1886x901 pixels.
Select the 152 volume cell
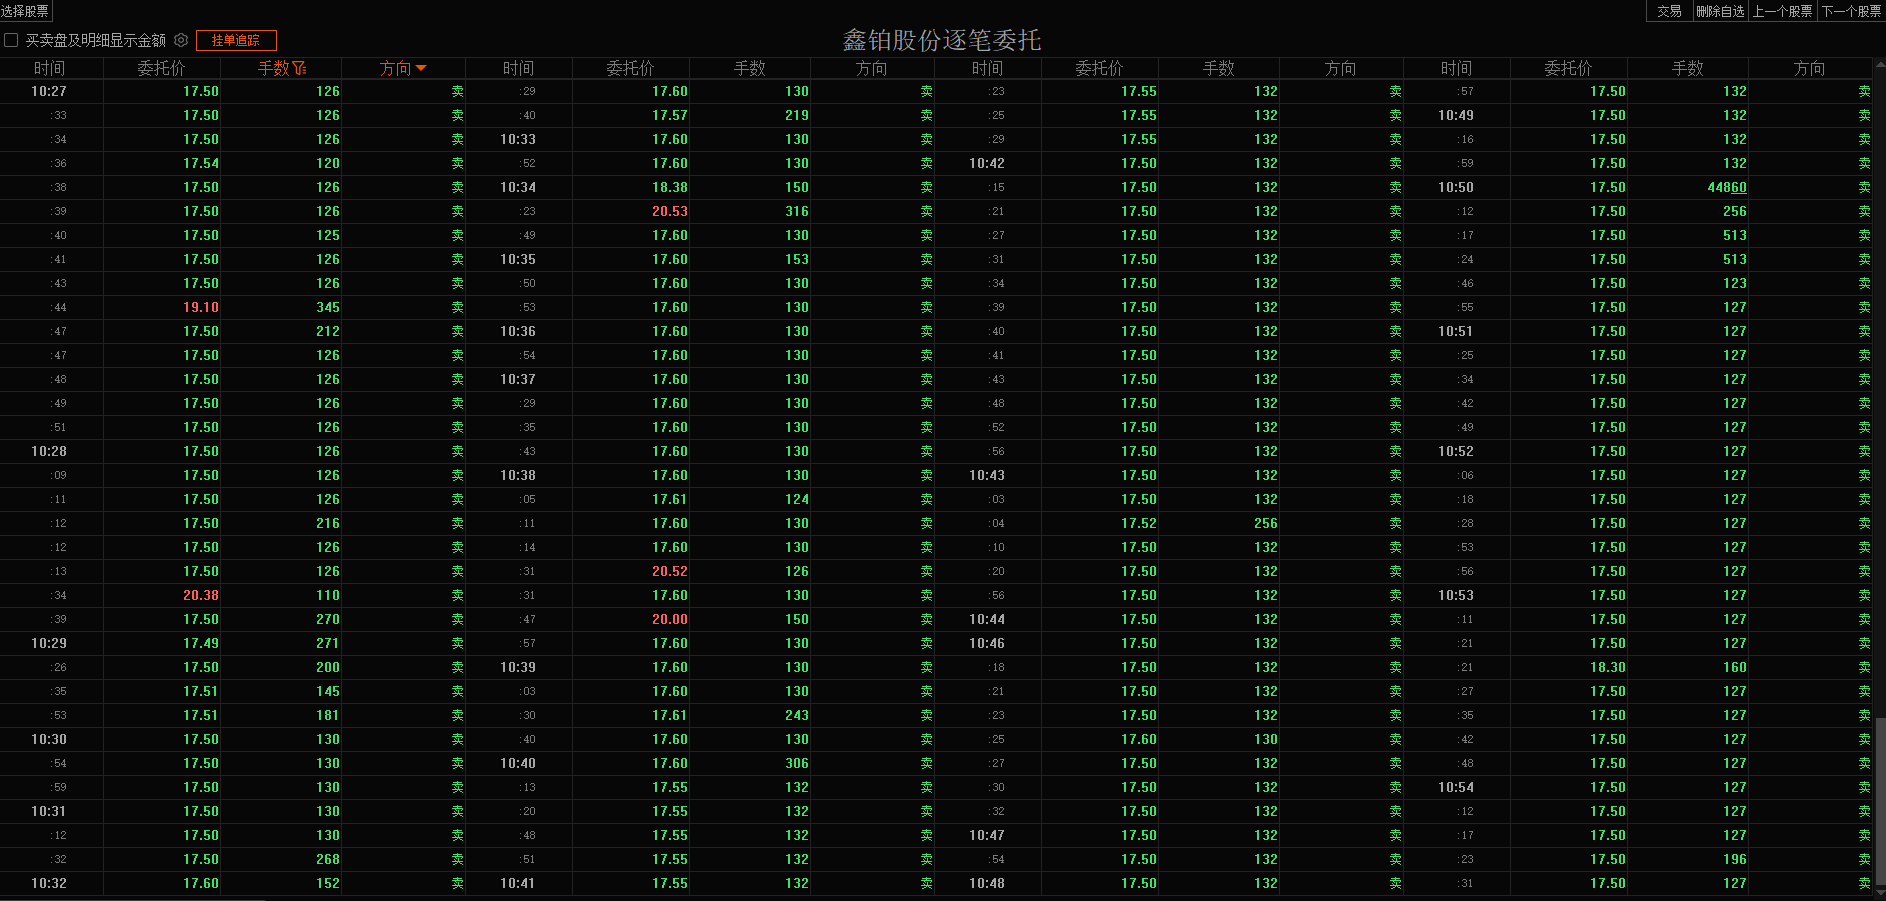[x=328, y=883]
